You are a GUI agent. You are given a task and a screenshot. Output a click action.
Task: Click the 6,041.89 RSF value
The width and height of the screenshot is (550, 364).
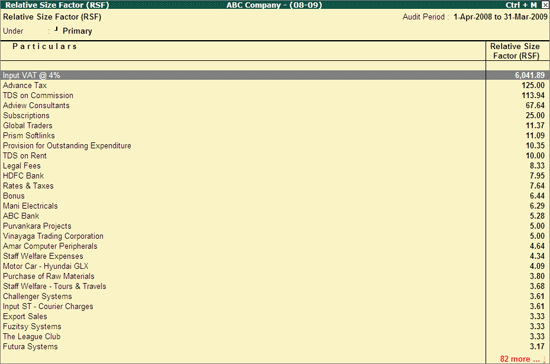pyautogui.click(x=530, y=75)
